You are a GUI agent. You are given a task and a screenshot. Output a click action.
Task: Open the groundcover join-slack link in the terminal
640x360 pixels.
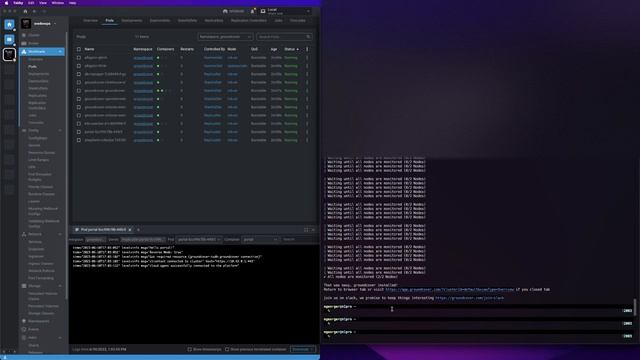point(469,298)
